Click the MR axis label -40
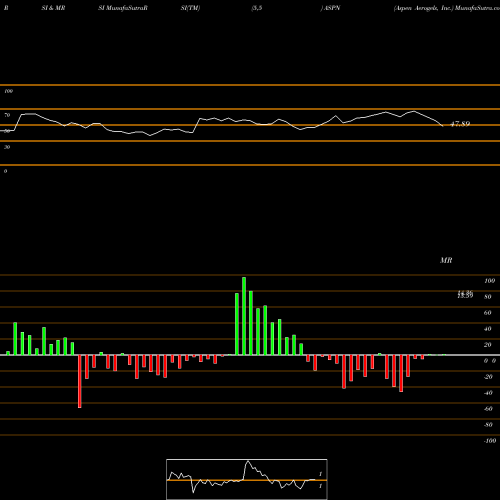Image resolution: width=500 pixels, height=500 pixels. pos(488,393)
